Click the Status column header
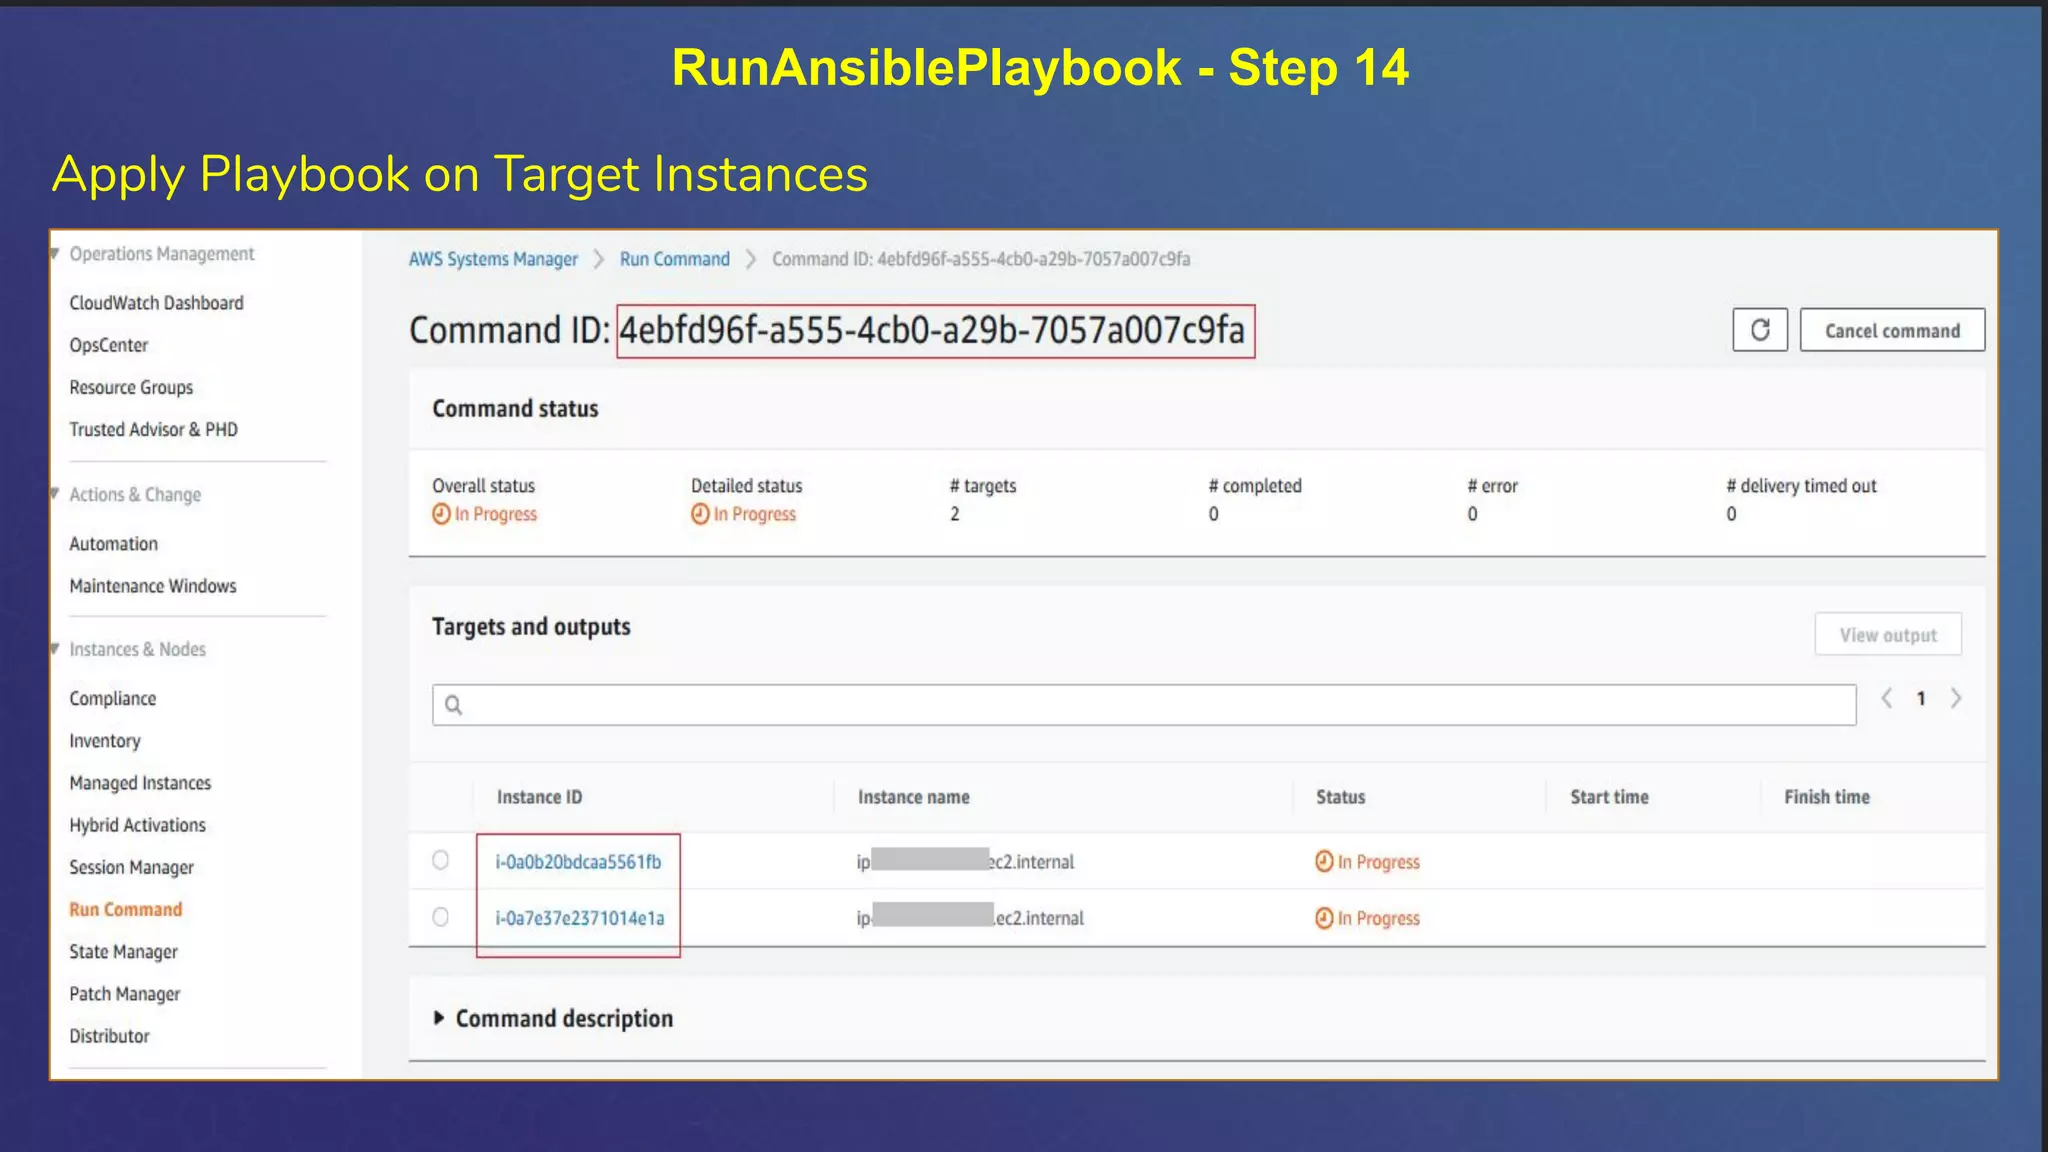Screen dimensions: 2048x1152 [1340, 797]
